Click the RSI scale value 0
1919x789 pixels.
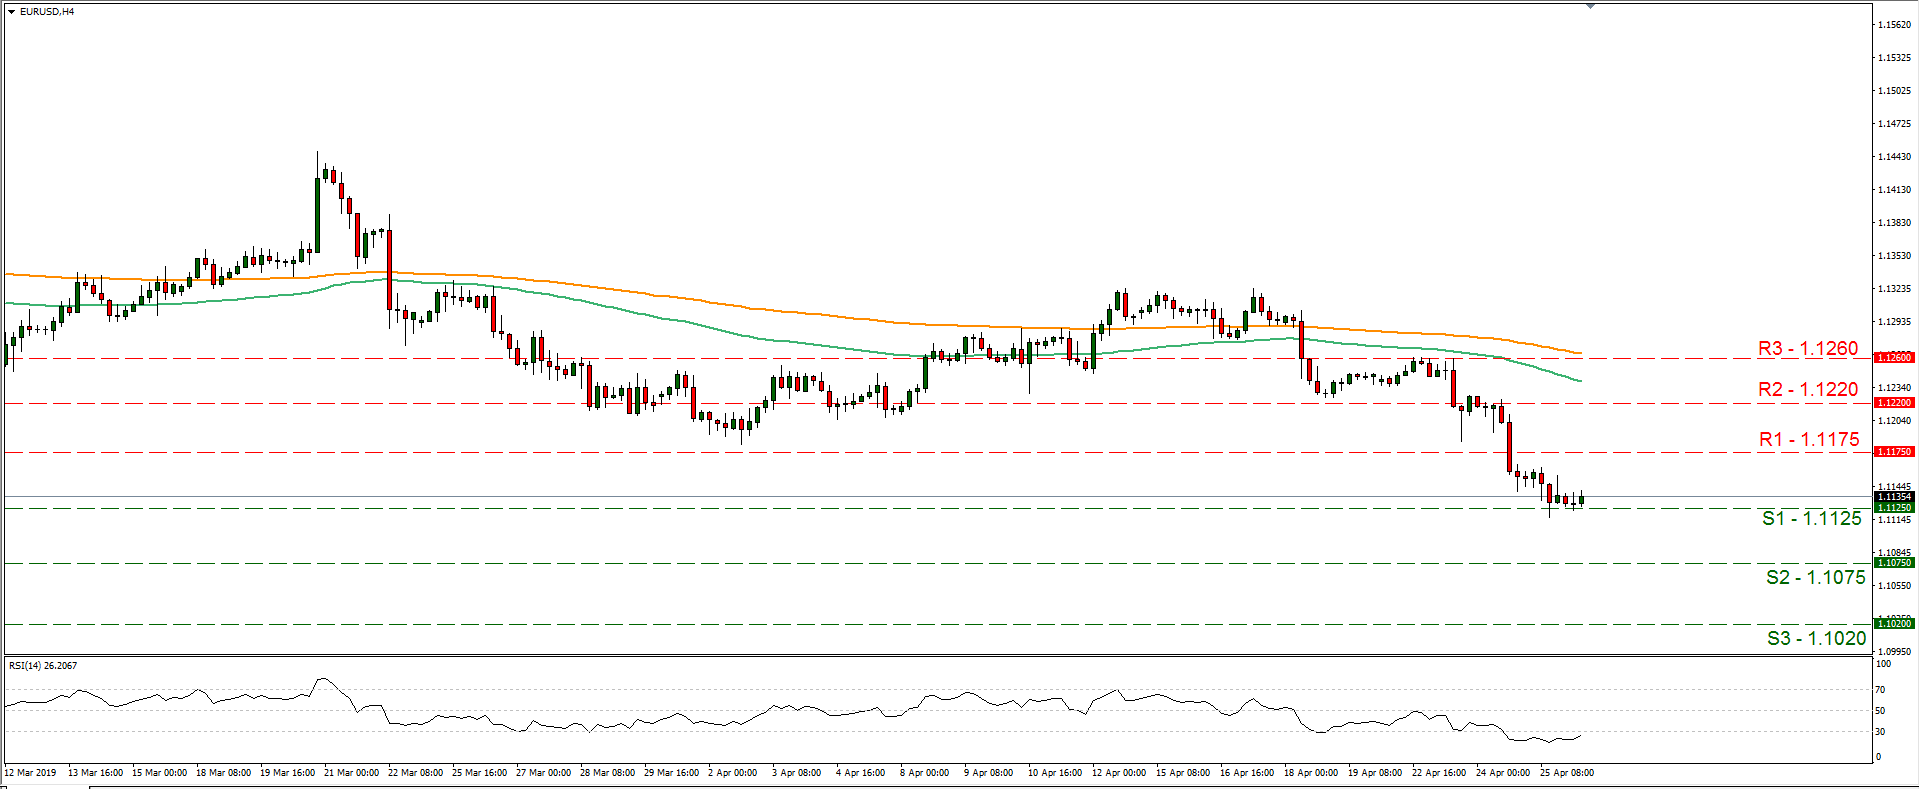tap(1879, 757)
